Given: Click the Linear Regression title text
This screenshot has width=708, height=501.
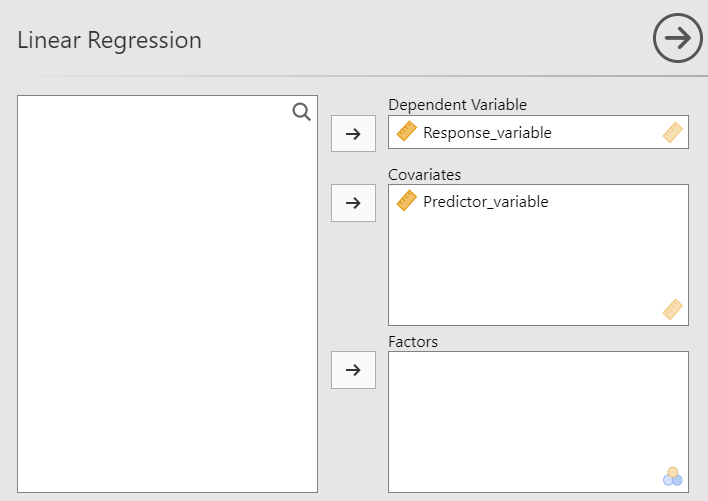Looking at the screenshot, I should pyautogui.click(x=110, y=40).
